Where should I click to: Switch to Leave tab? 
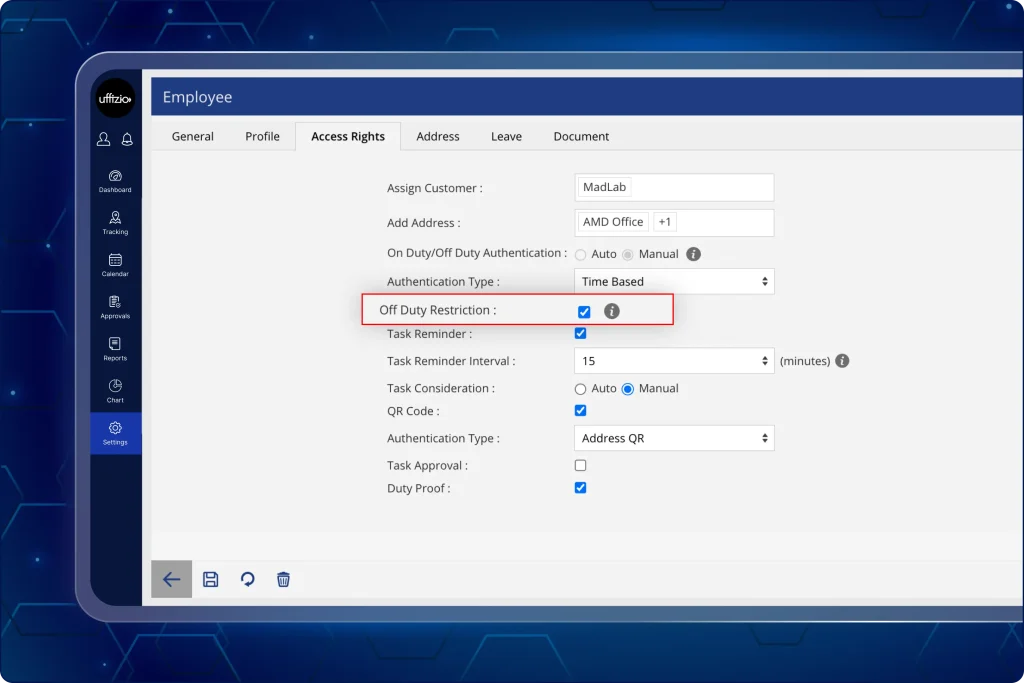(x=506, y=136)
